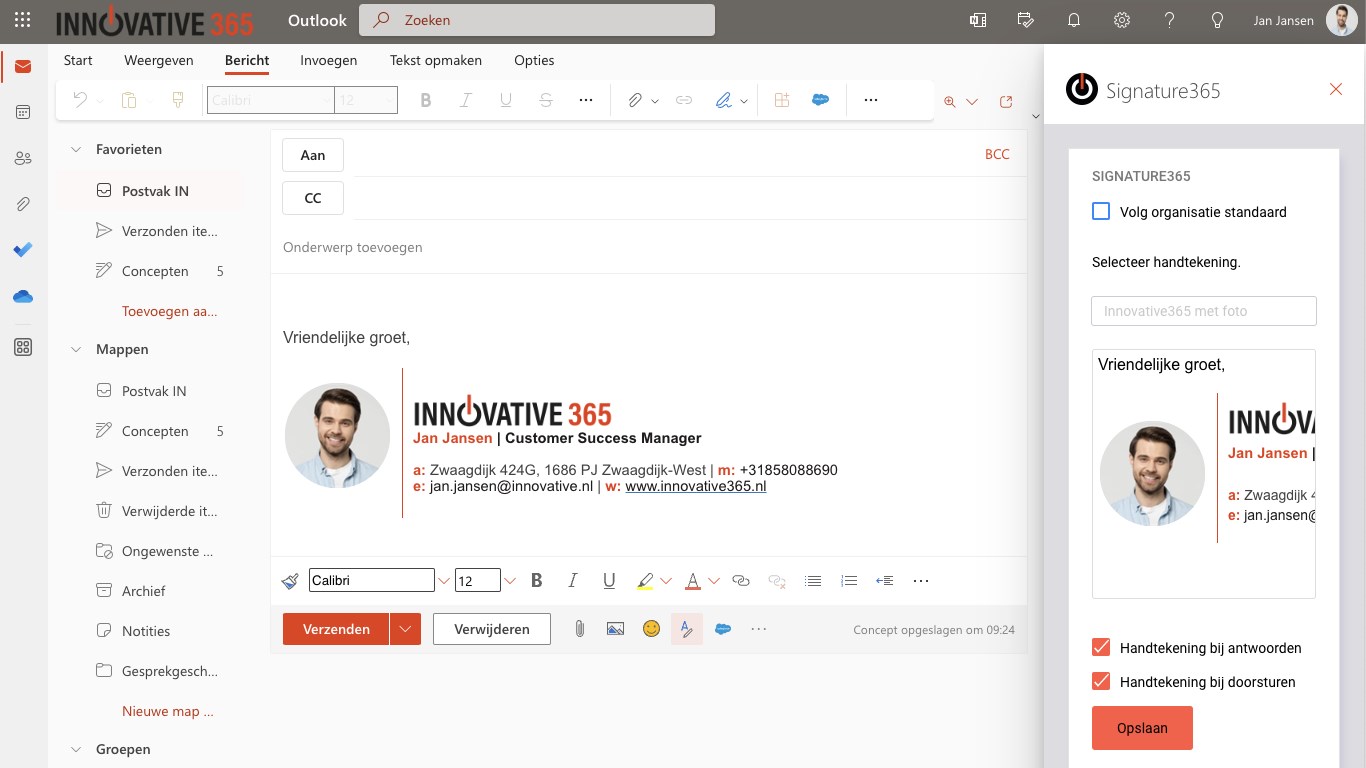
Task: Click the CC recipients button
Action: tap(313, 198)
